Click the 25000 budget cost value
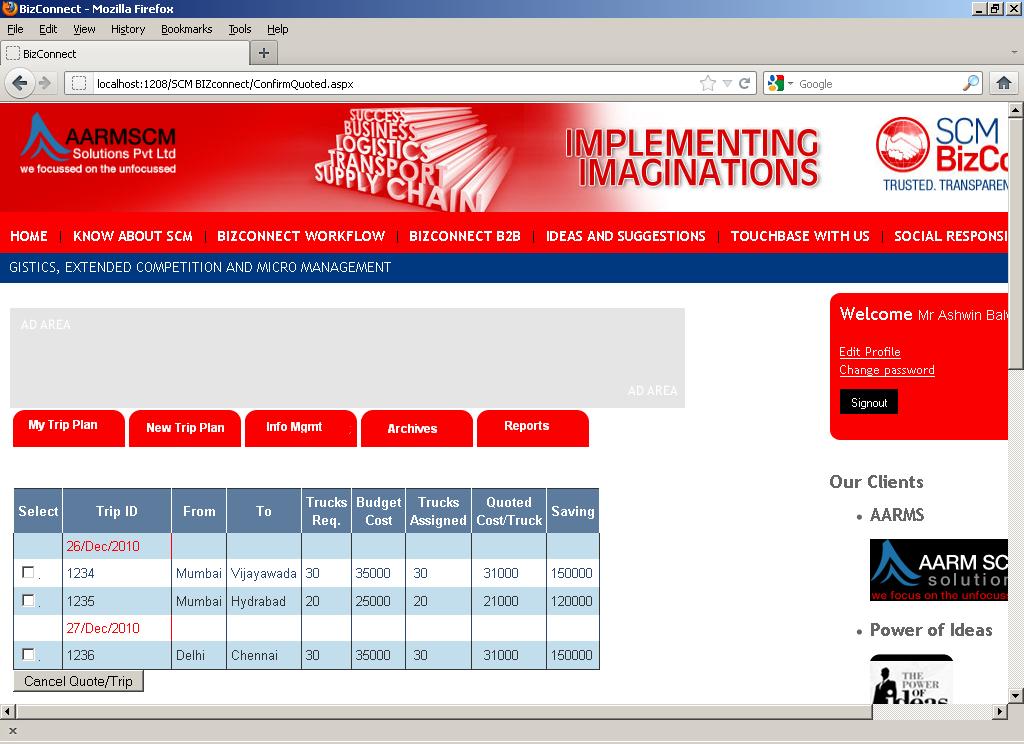1024x744 pixels. pyautogui.click(x=373, y=601)
